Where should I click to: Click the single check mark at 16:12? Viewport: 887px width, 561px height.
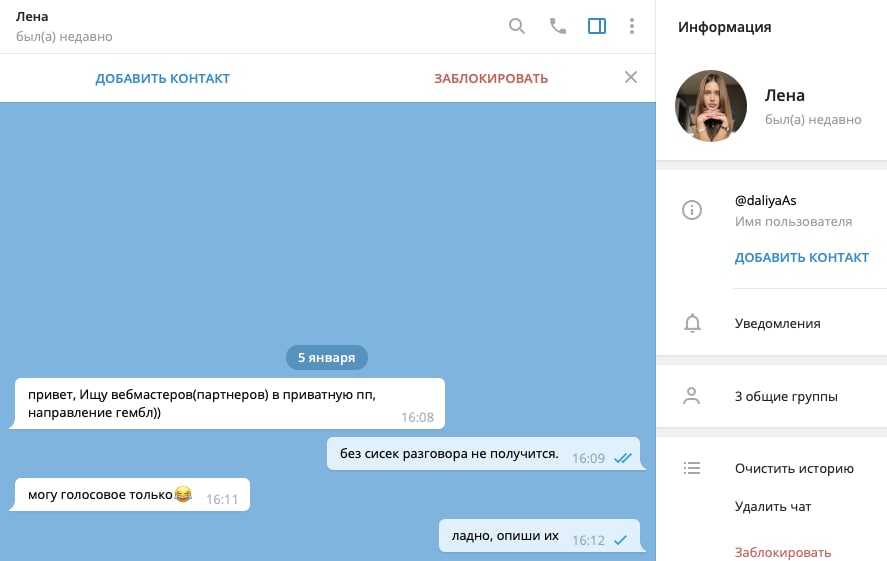(621, 540)
